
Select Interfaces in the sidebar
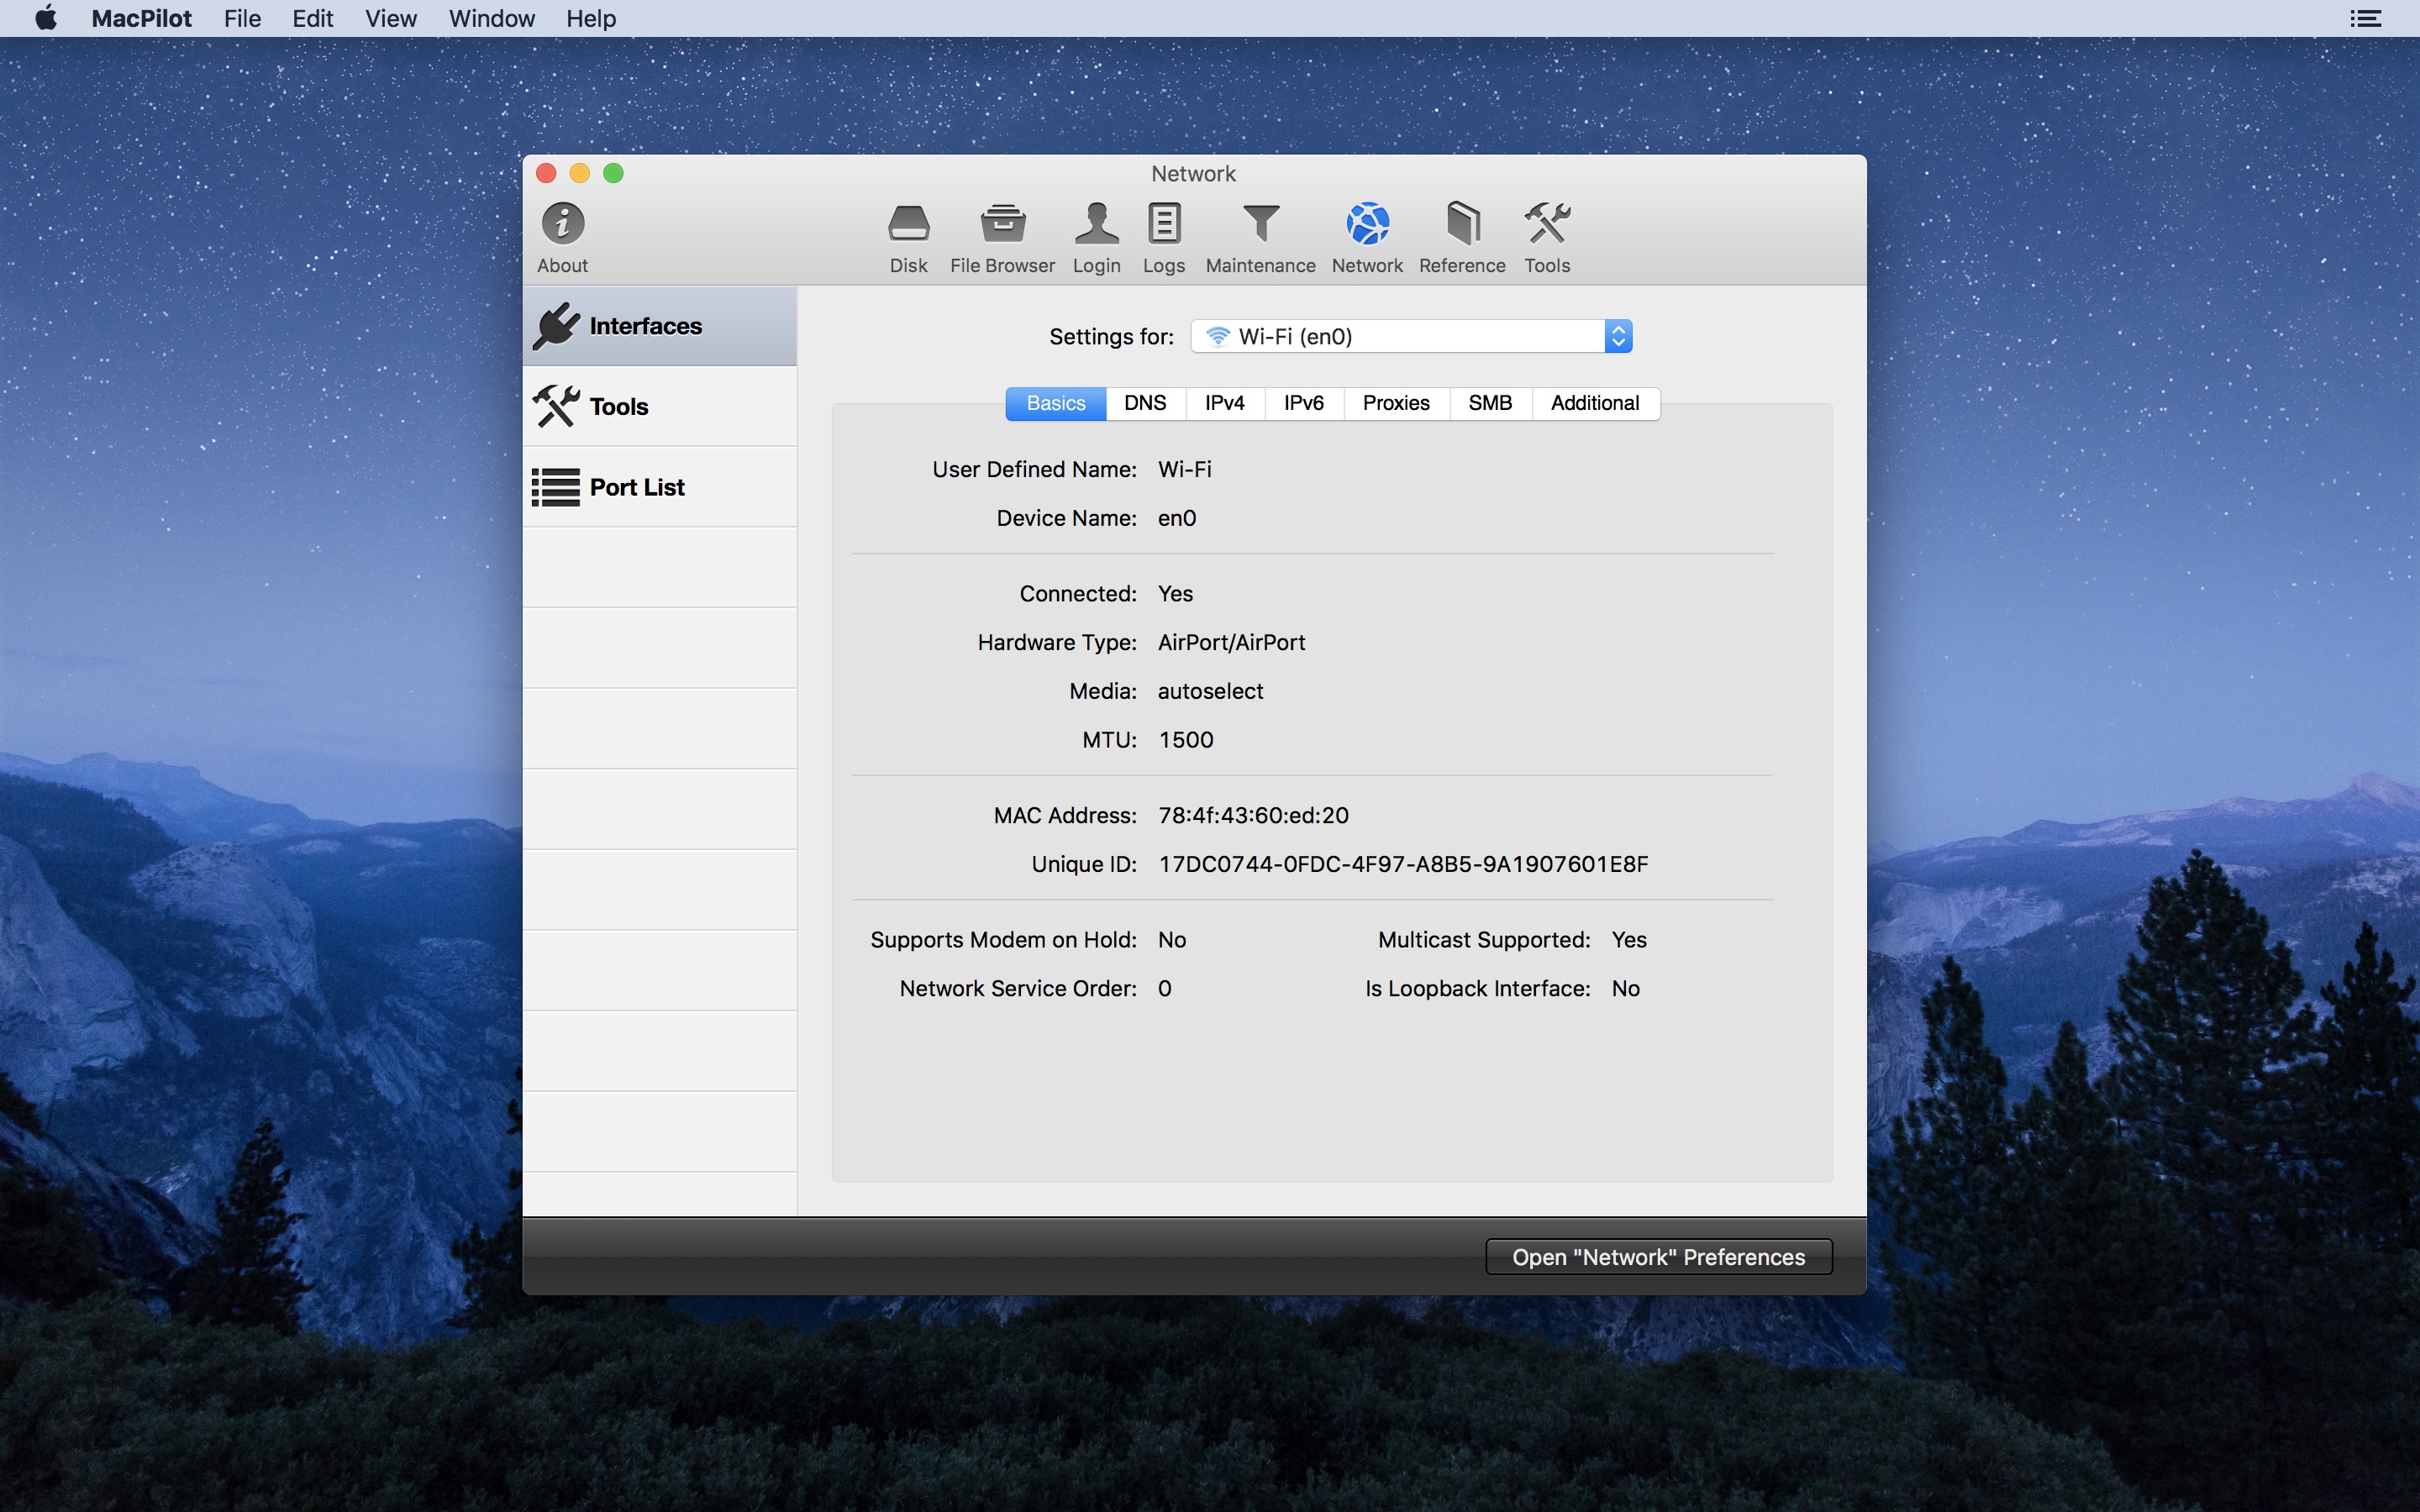tap(660, 326)
